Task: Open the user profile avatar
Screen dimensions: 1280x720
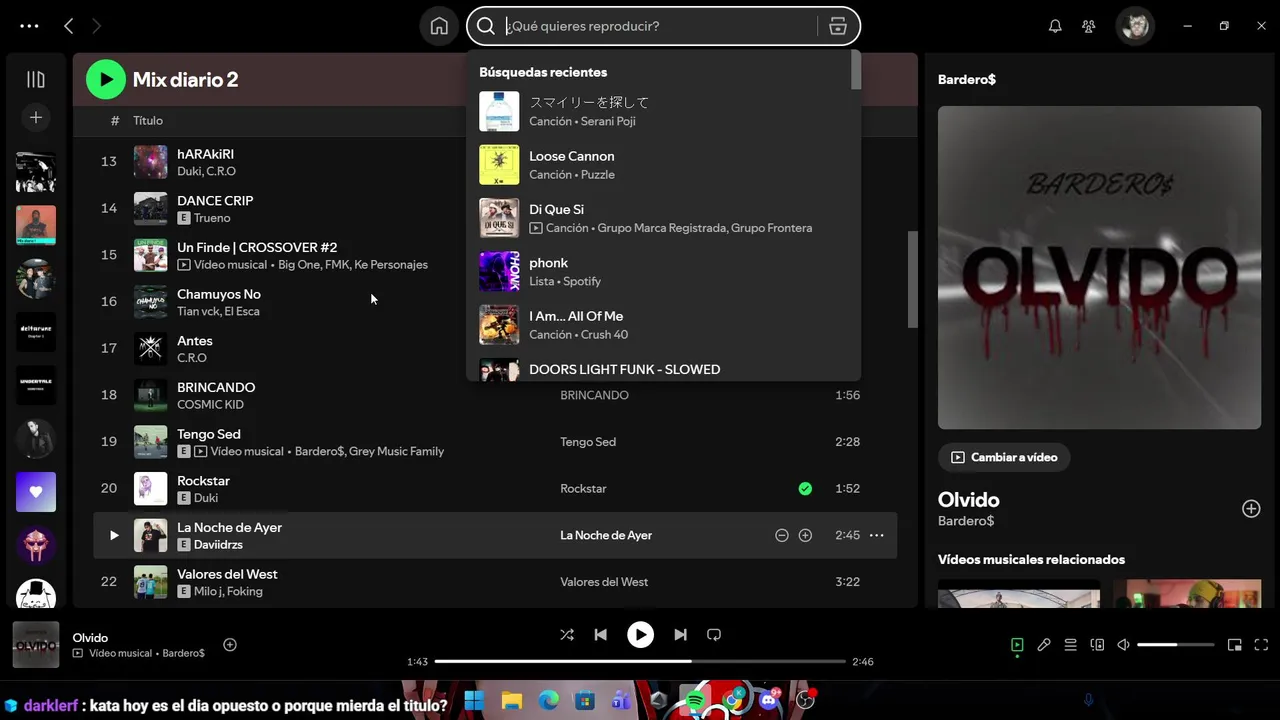Action: 1136,26
